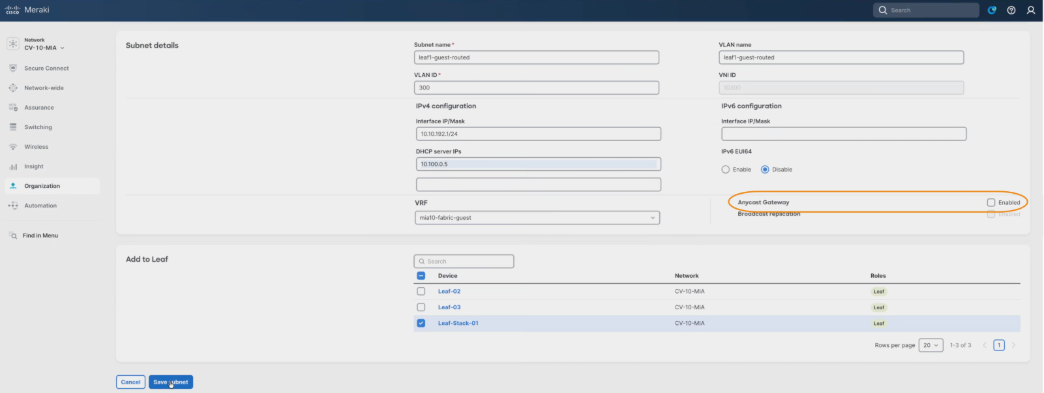Viewport: 1044px width, 393px height.
Task: Go to the previous page arrow
Action: [984, 345]
